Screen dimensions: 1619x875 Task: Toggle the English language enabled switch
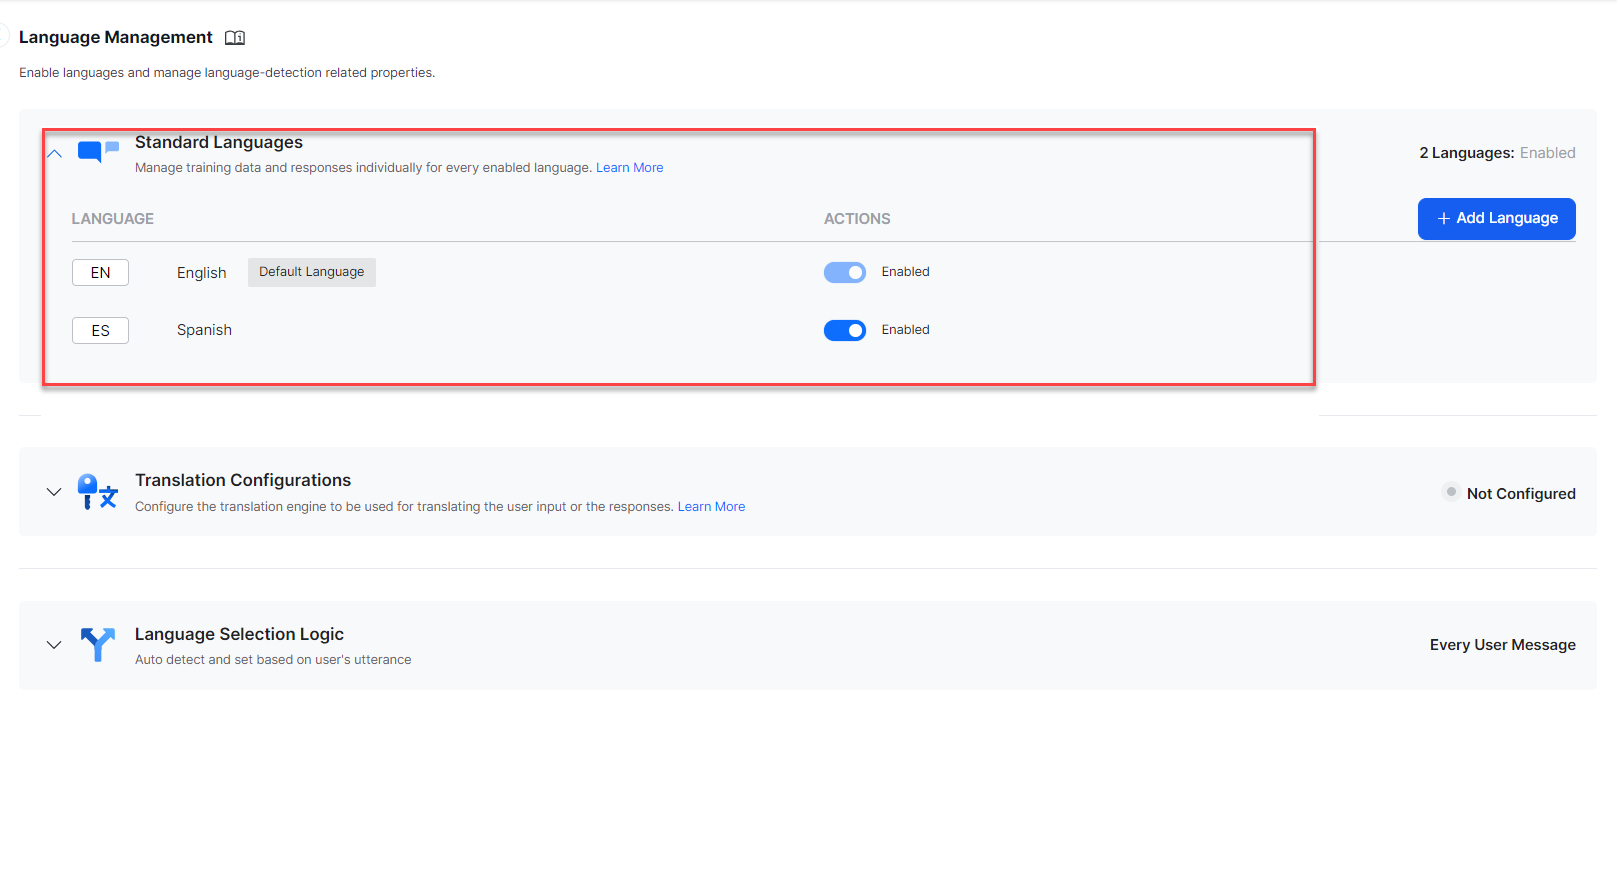[x=845, y=273]
